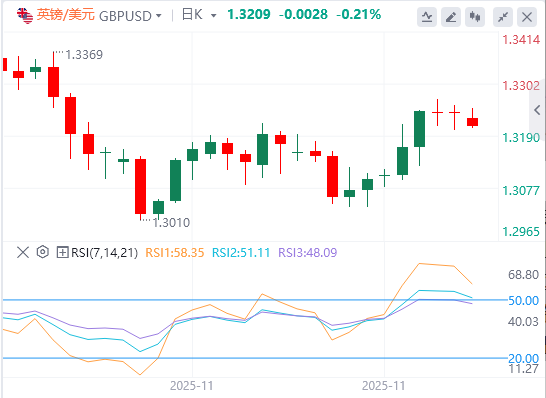This screenshot has width=546, height=398.
Task: Click the 英镑/美元 pair name
Action: (x=66, y=15)
